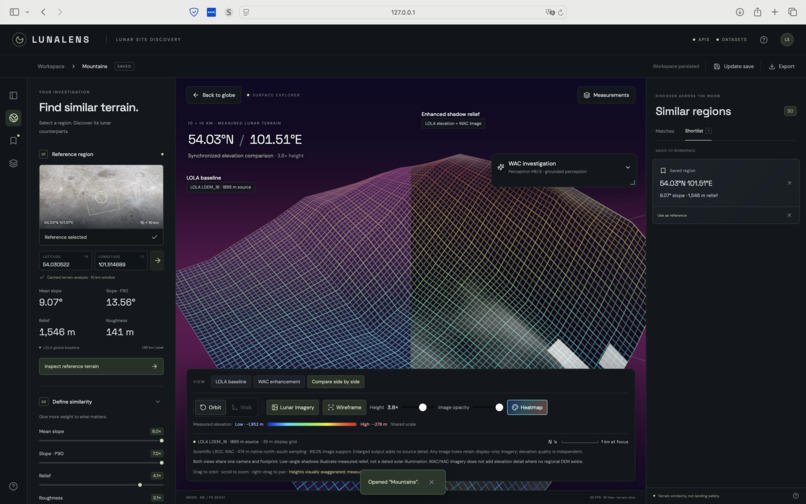This screenshot has width=806, height=504.
Task: Open Datasets link in header
Action: click(x=731, y=40)
